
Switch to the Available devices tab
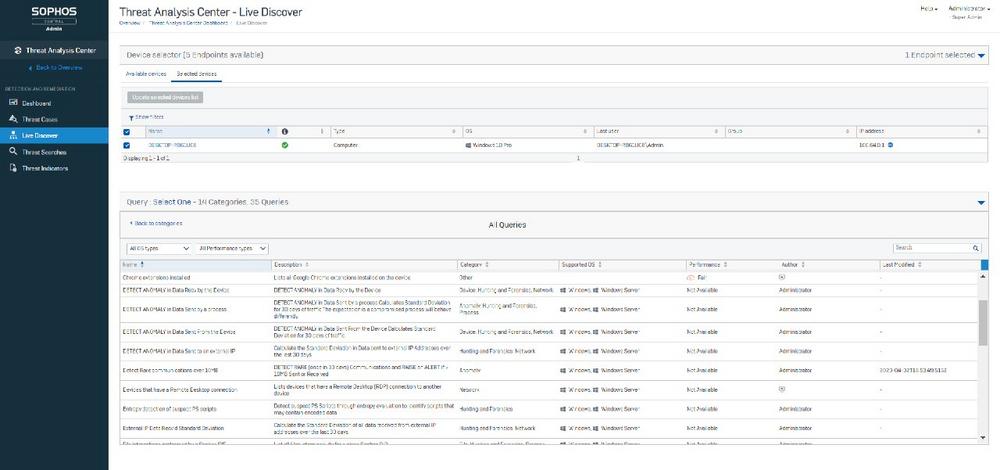146,74
